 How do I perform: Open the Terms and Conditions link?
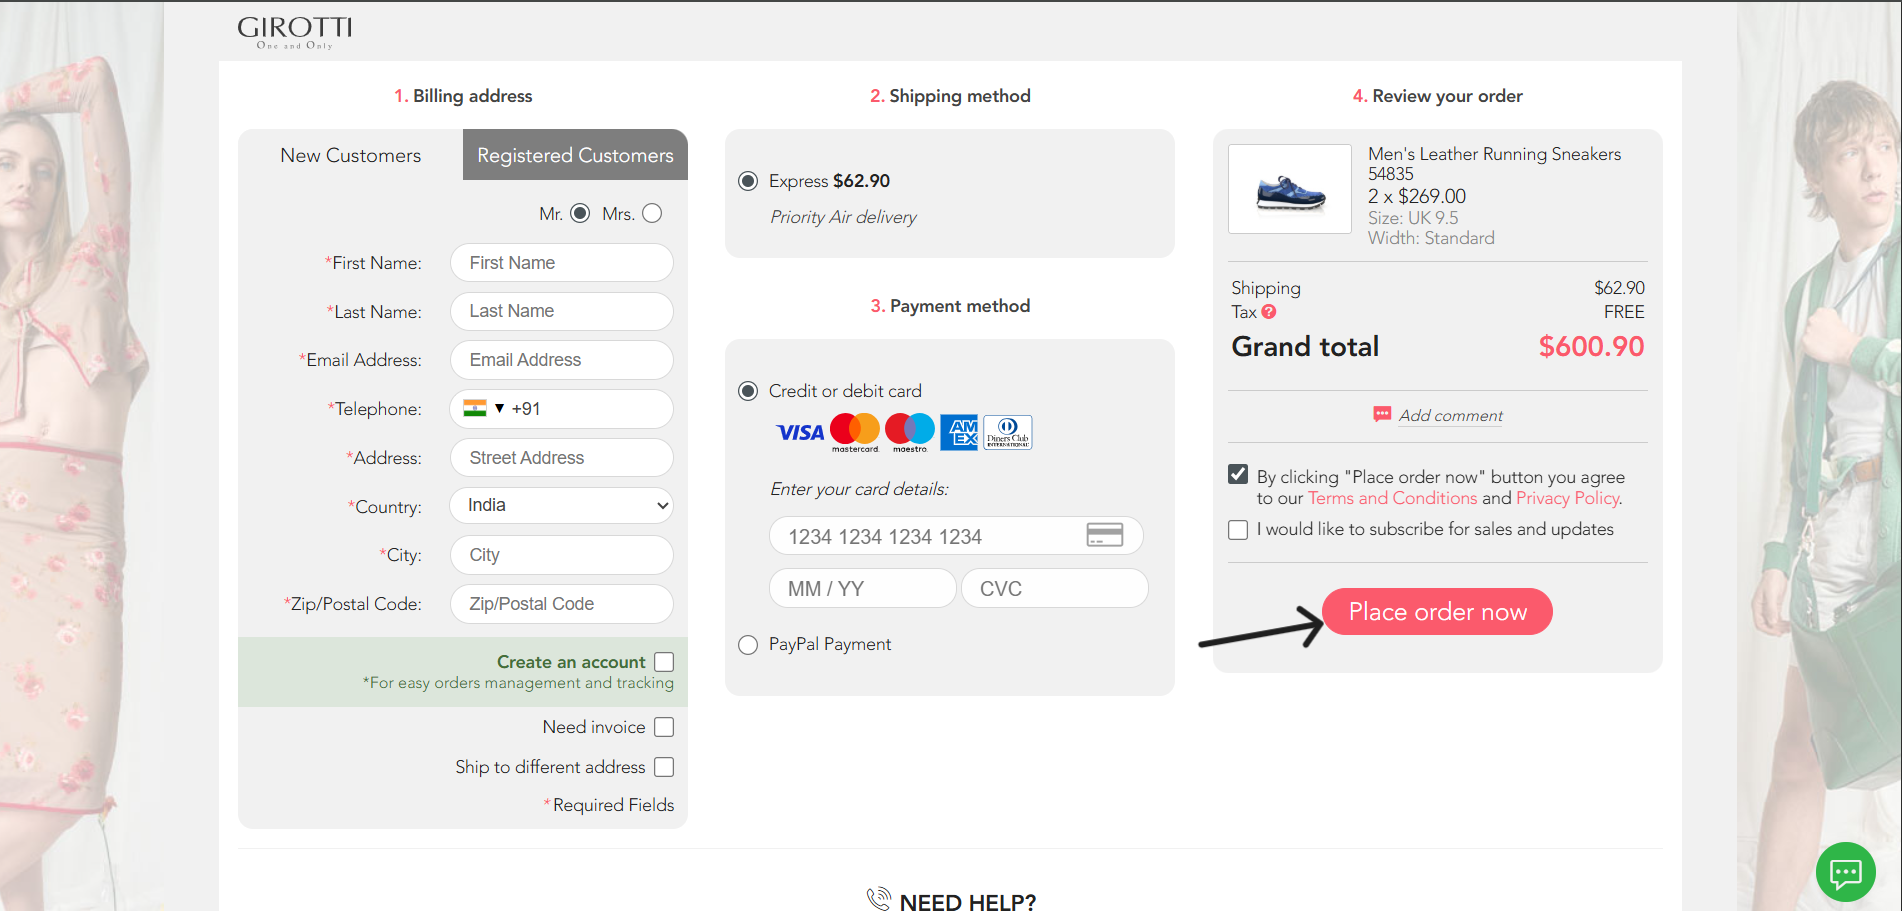coord(1392,498)
